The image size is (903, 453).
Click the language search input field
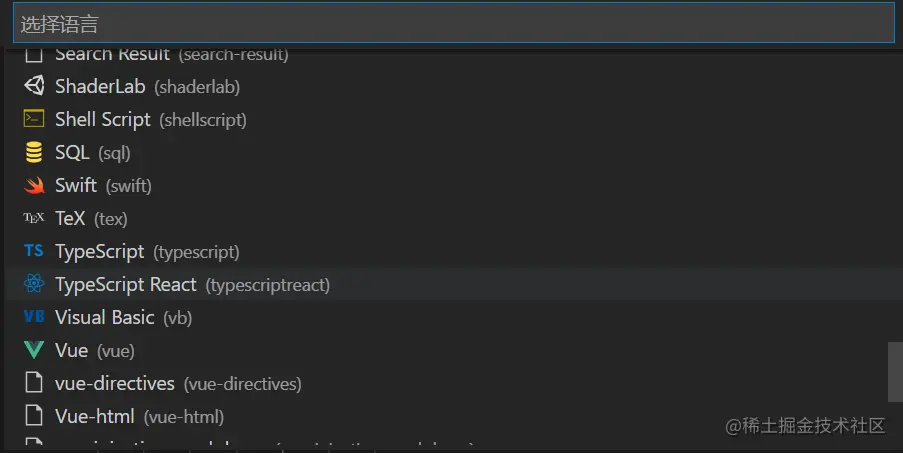click(450, 23)
